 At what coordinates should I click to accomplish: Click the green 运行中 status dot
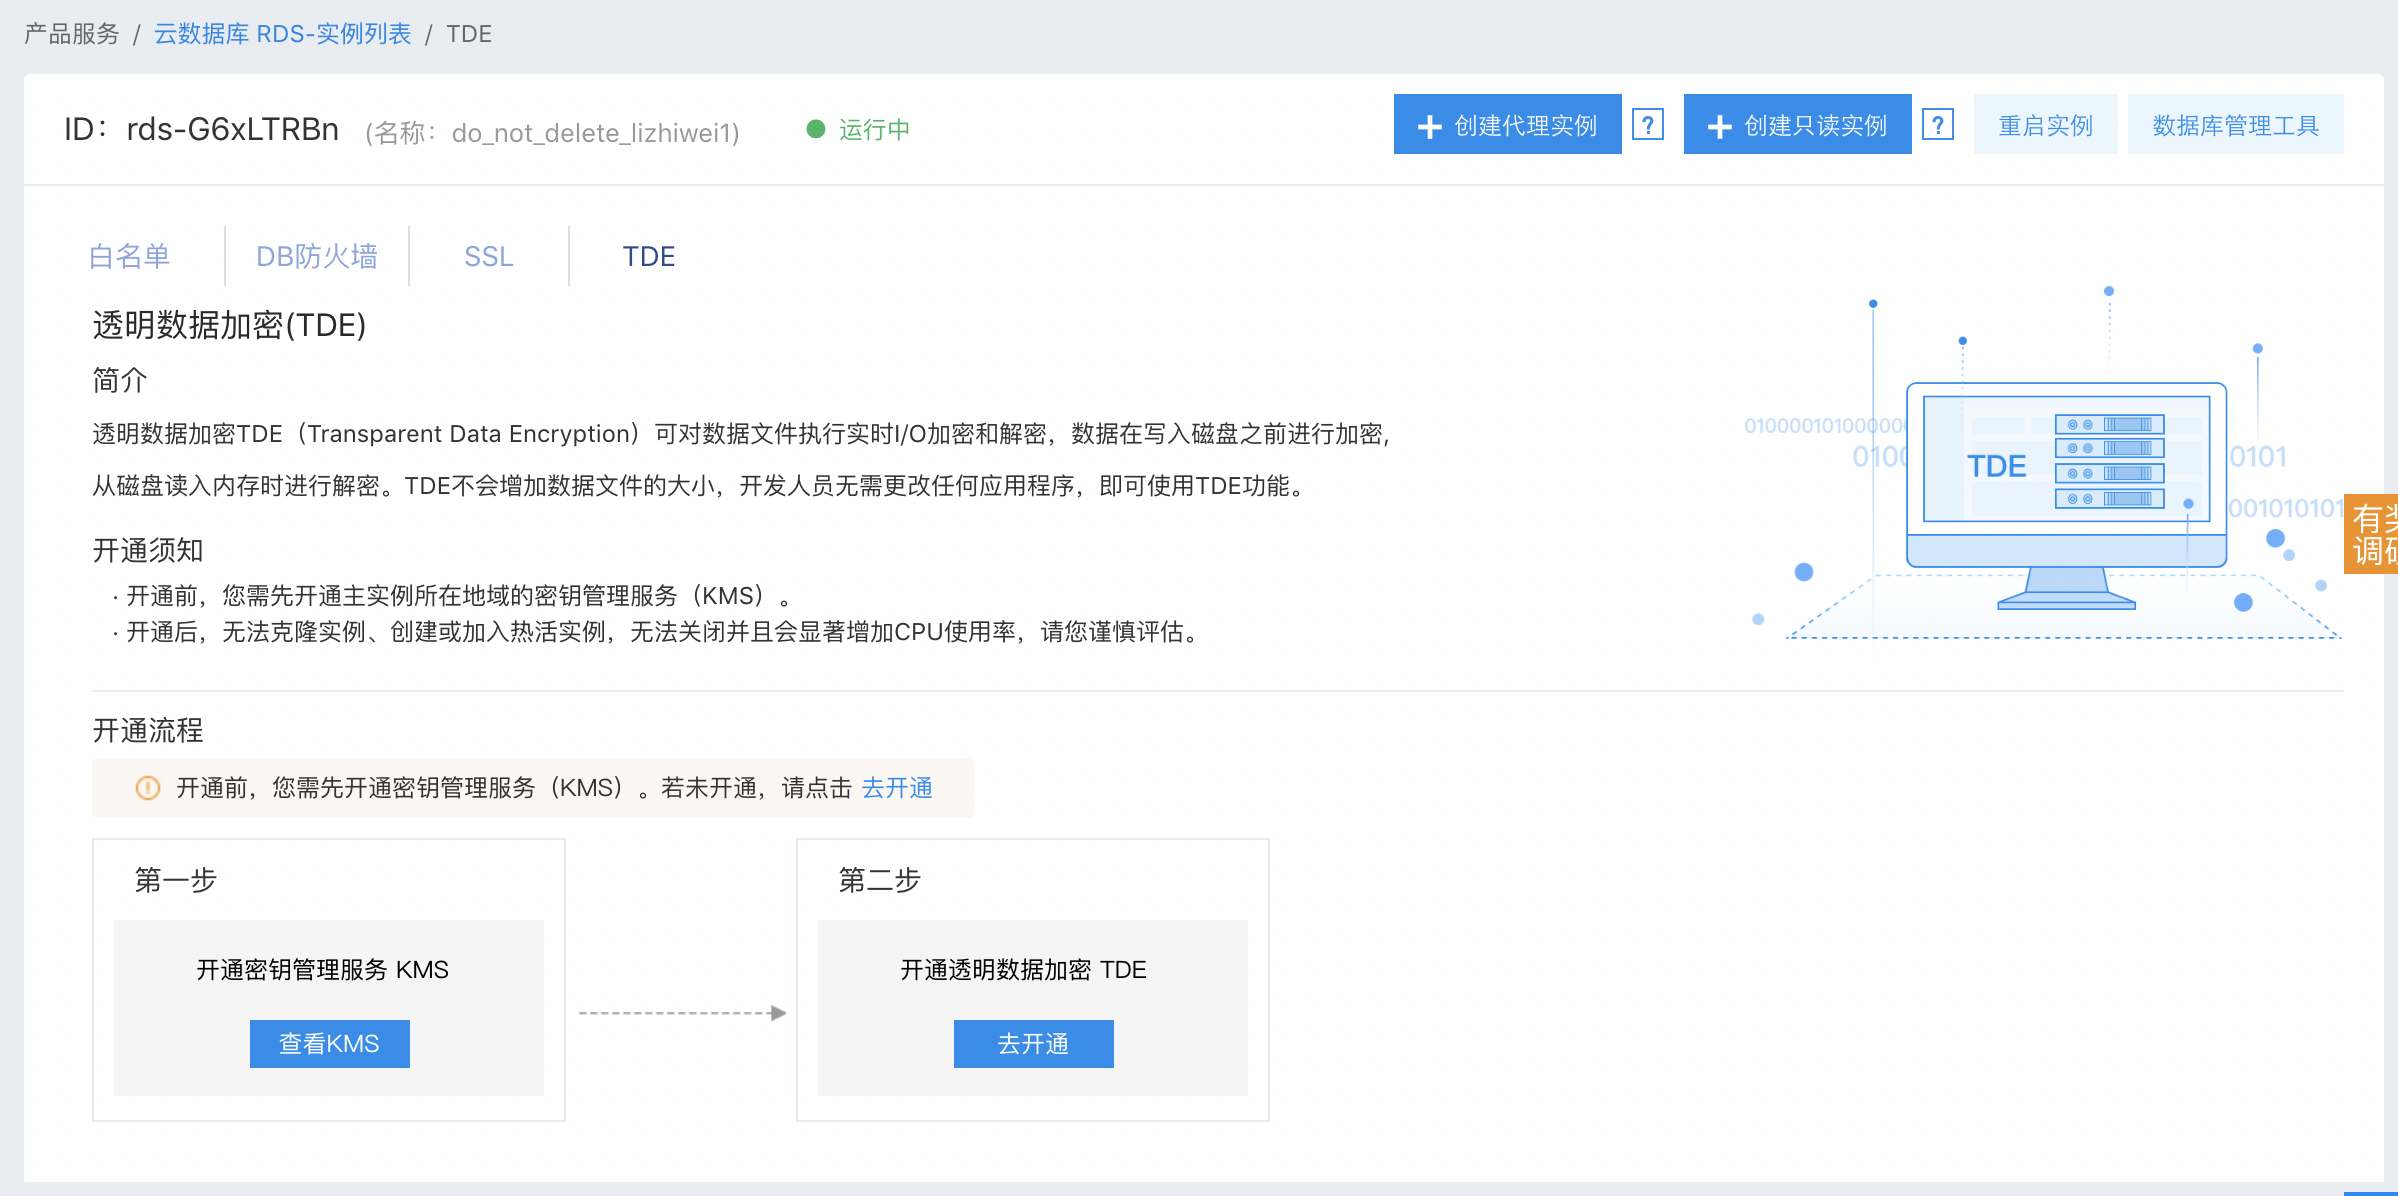click(815, 129)
